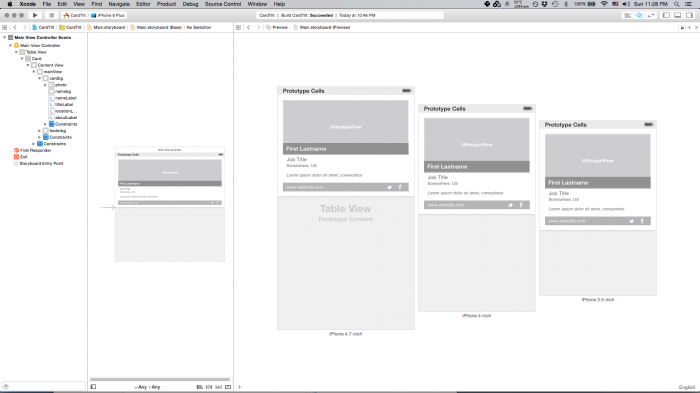Open the Source Control menu
Viewport: 700px width, 393px height.
(x=223, y=4)
